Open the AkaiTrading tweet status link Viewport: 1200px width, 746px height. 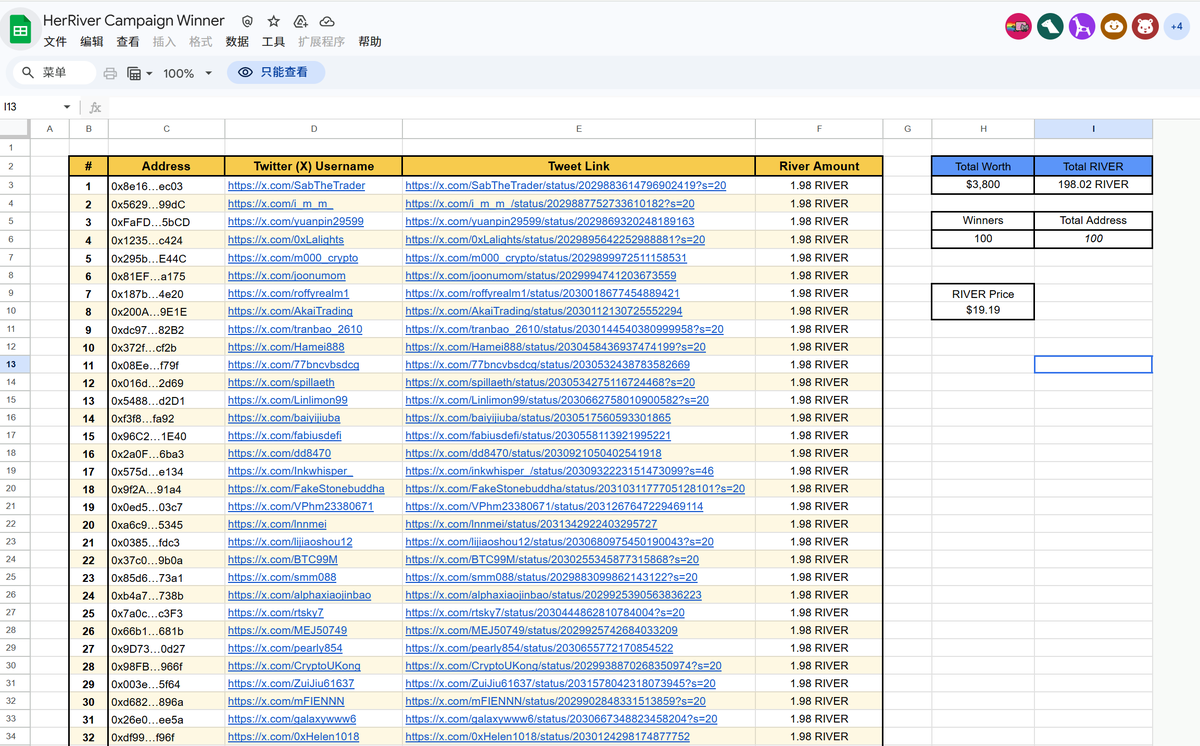pos(543,311)
